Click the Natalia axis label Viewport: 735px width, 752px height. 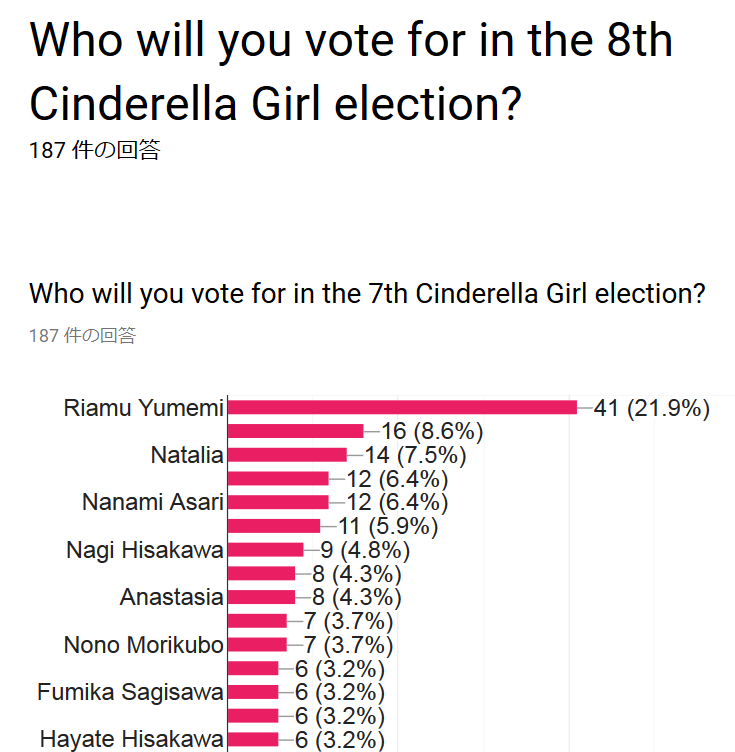[187, 455]
